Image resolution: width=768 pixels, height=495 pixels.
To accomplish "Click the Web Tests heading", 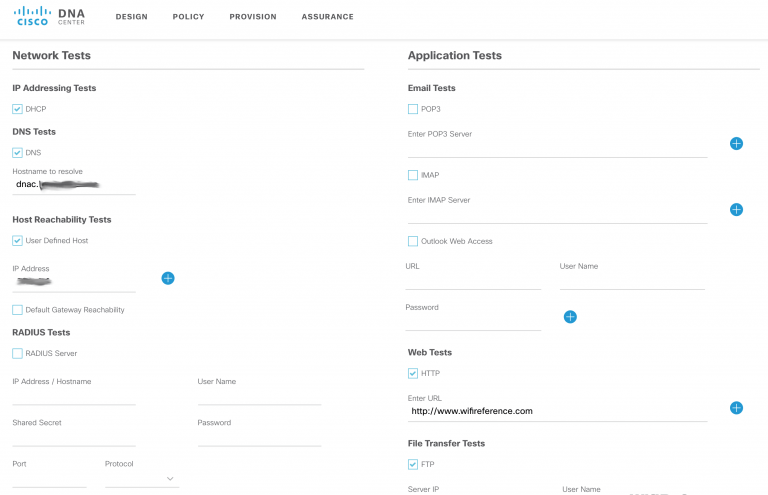I will (x=430, y=352).
